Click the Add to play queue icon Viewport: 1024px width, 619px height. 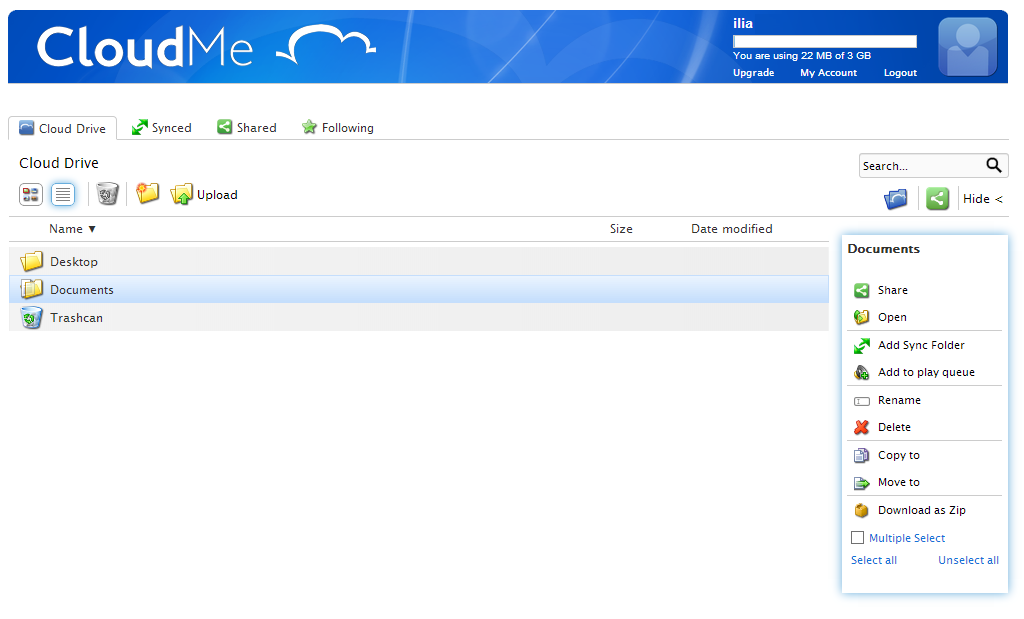[x=861, y=372]
